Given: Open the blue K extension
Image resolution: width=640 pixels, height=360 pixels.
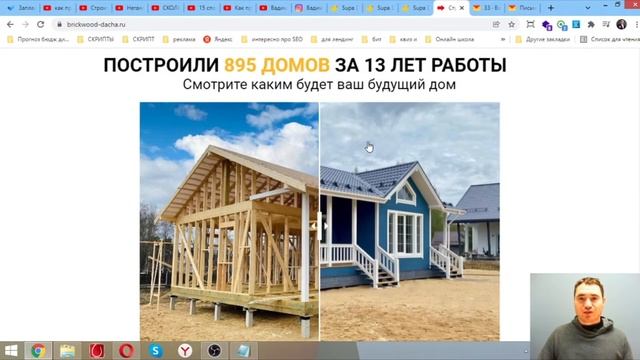Looking at the screenshot, I should point(576,24).
